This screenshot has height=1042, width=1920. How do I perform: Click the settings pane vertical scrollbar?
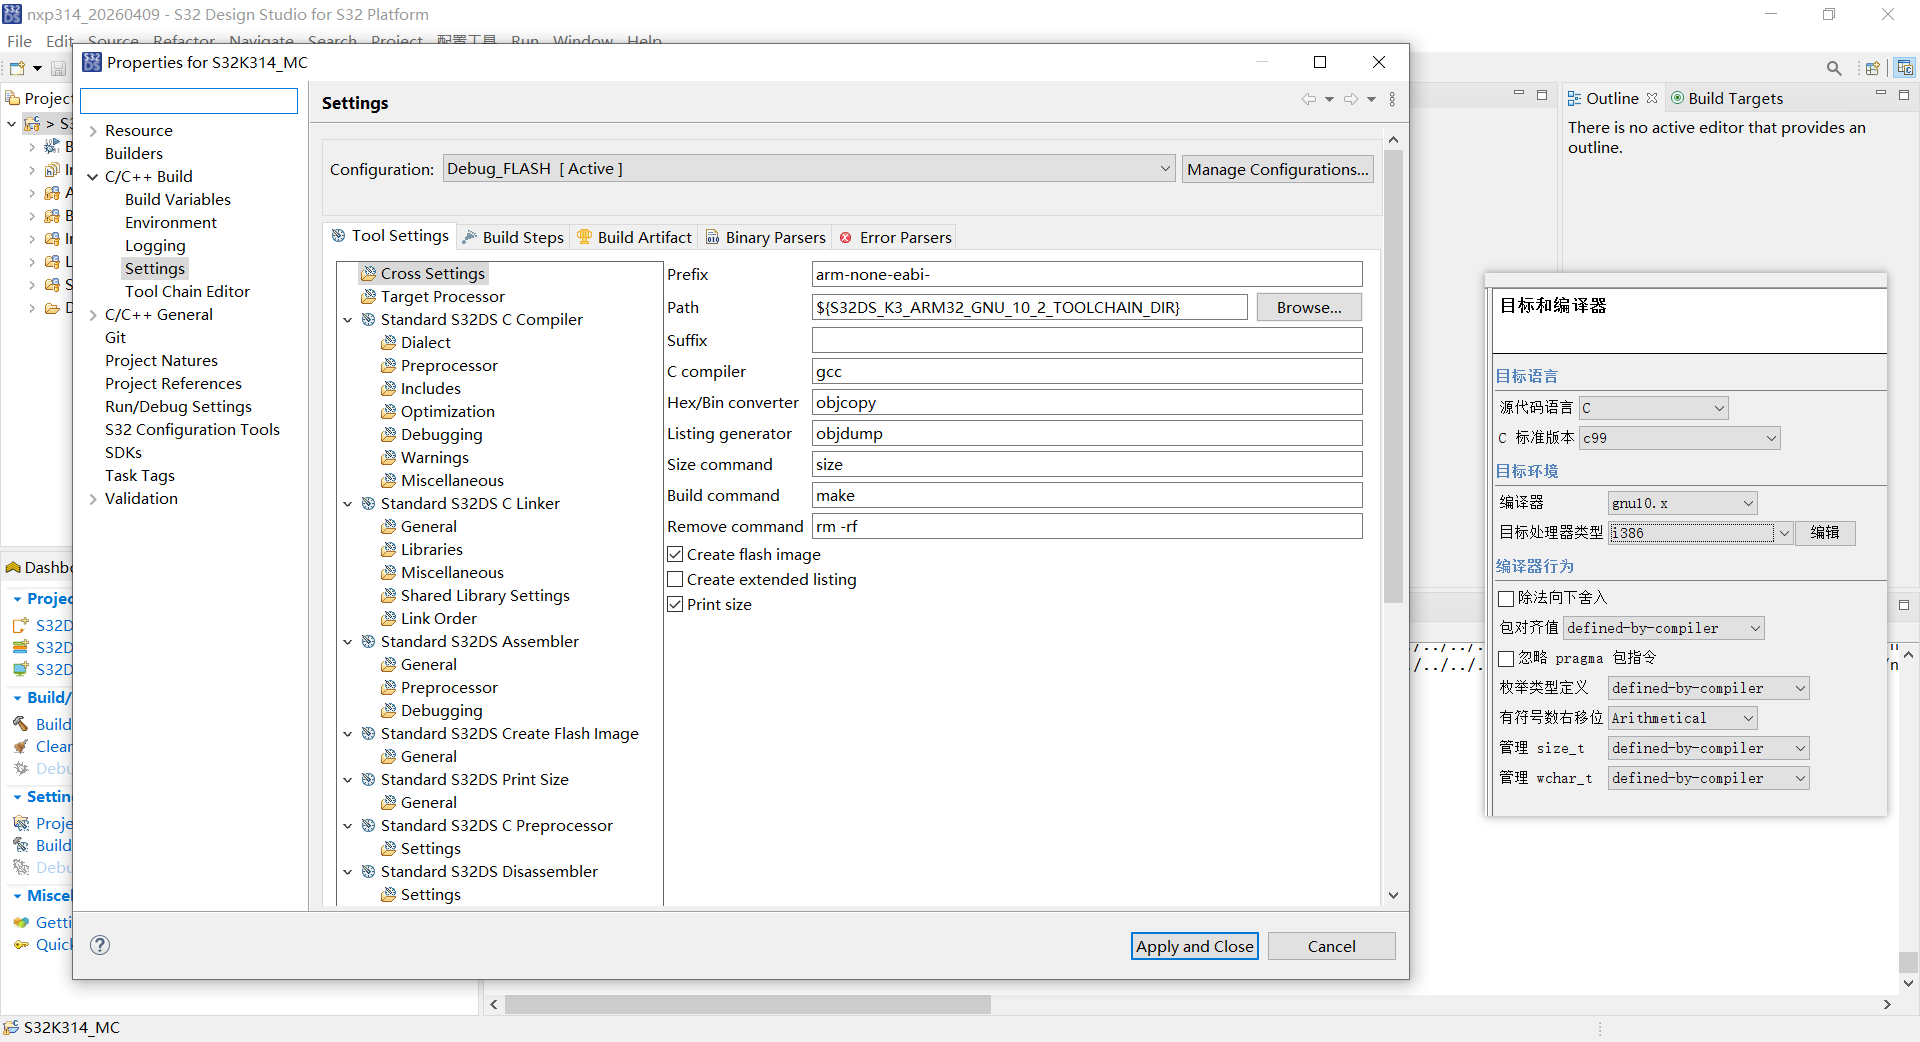pos(1393,376)
